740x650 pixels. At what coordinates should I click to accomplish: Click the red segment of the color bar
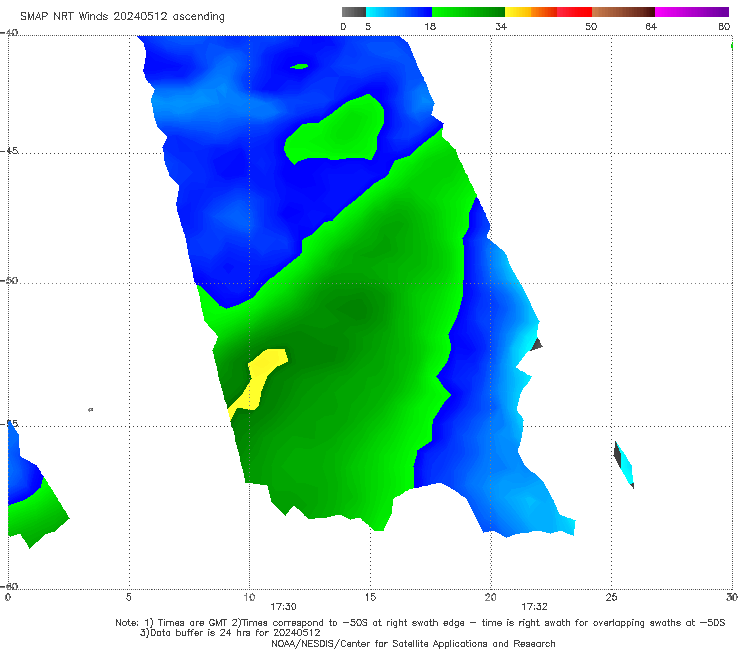[x=574, y=12]
